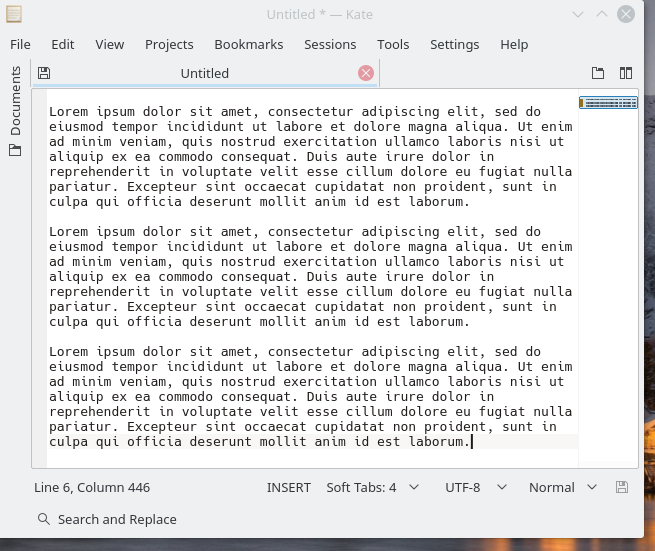This screenshot has height=551, width=655.
Task: Click the new tab icon in tab bar
Action: click(x=598, y=73)
